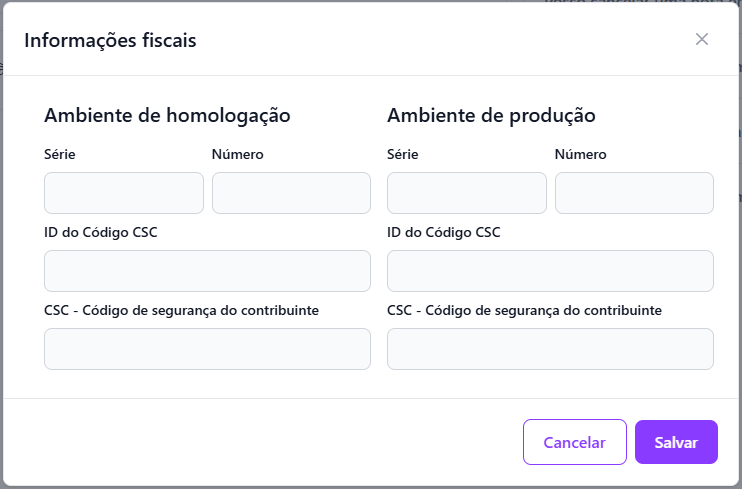Focus Número field under Ambiente de homologação
The image size is (742, 489).
tap(291, 193)
